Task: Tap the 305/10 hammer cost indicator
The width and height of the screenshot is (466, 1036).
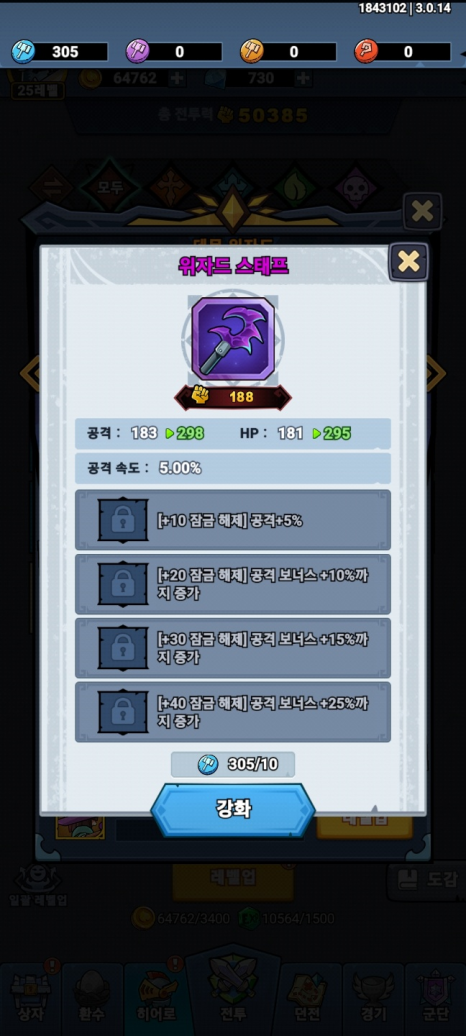Action: tap(233, 764)
